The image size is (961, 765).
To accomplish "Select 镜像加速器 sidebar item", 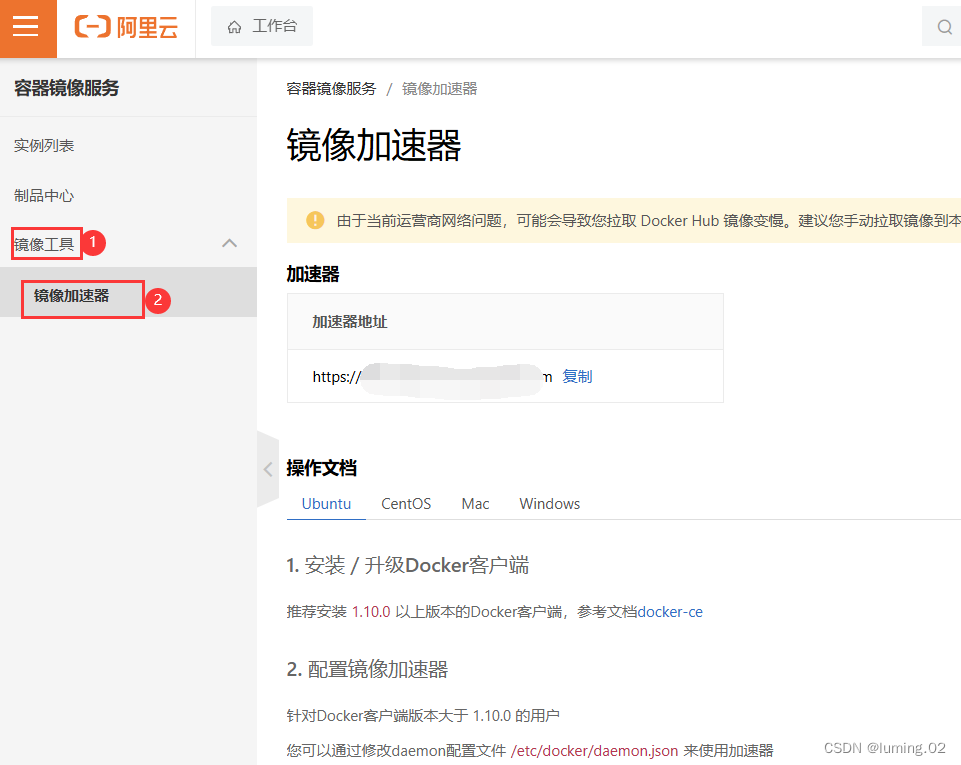I will 72,295.
